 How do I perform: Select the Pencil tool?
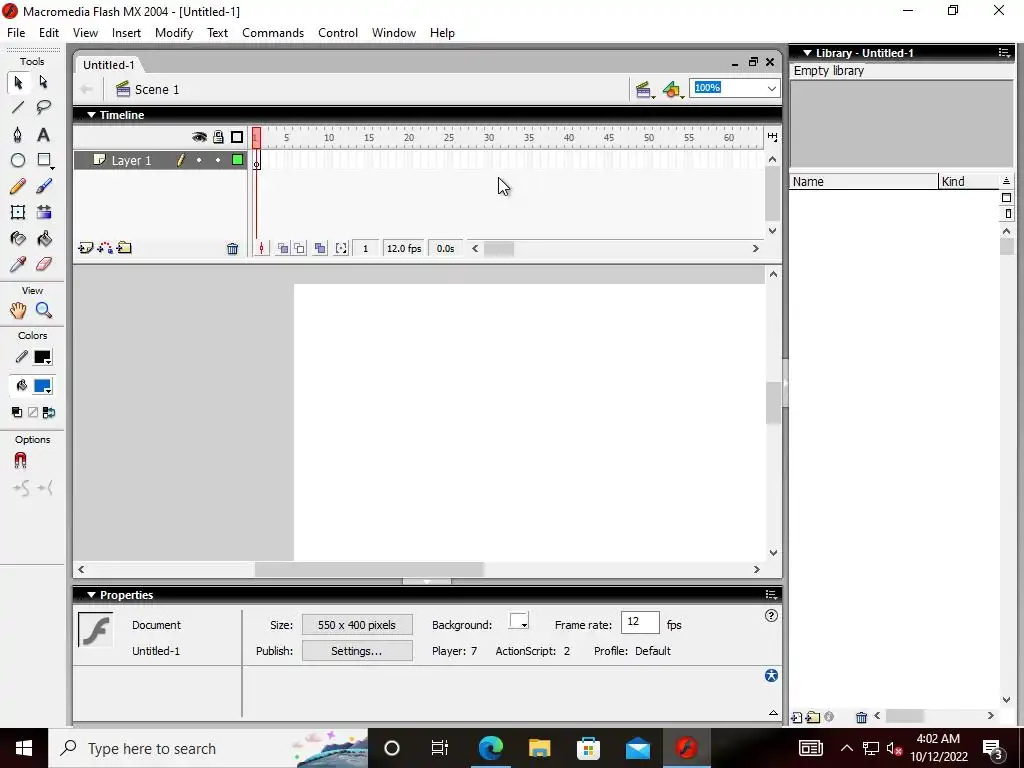18,187
